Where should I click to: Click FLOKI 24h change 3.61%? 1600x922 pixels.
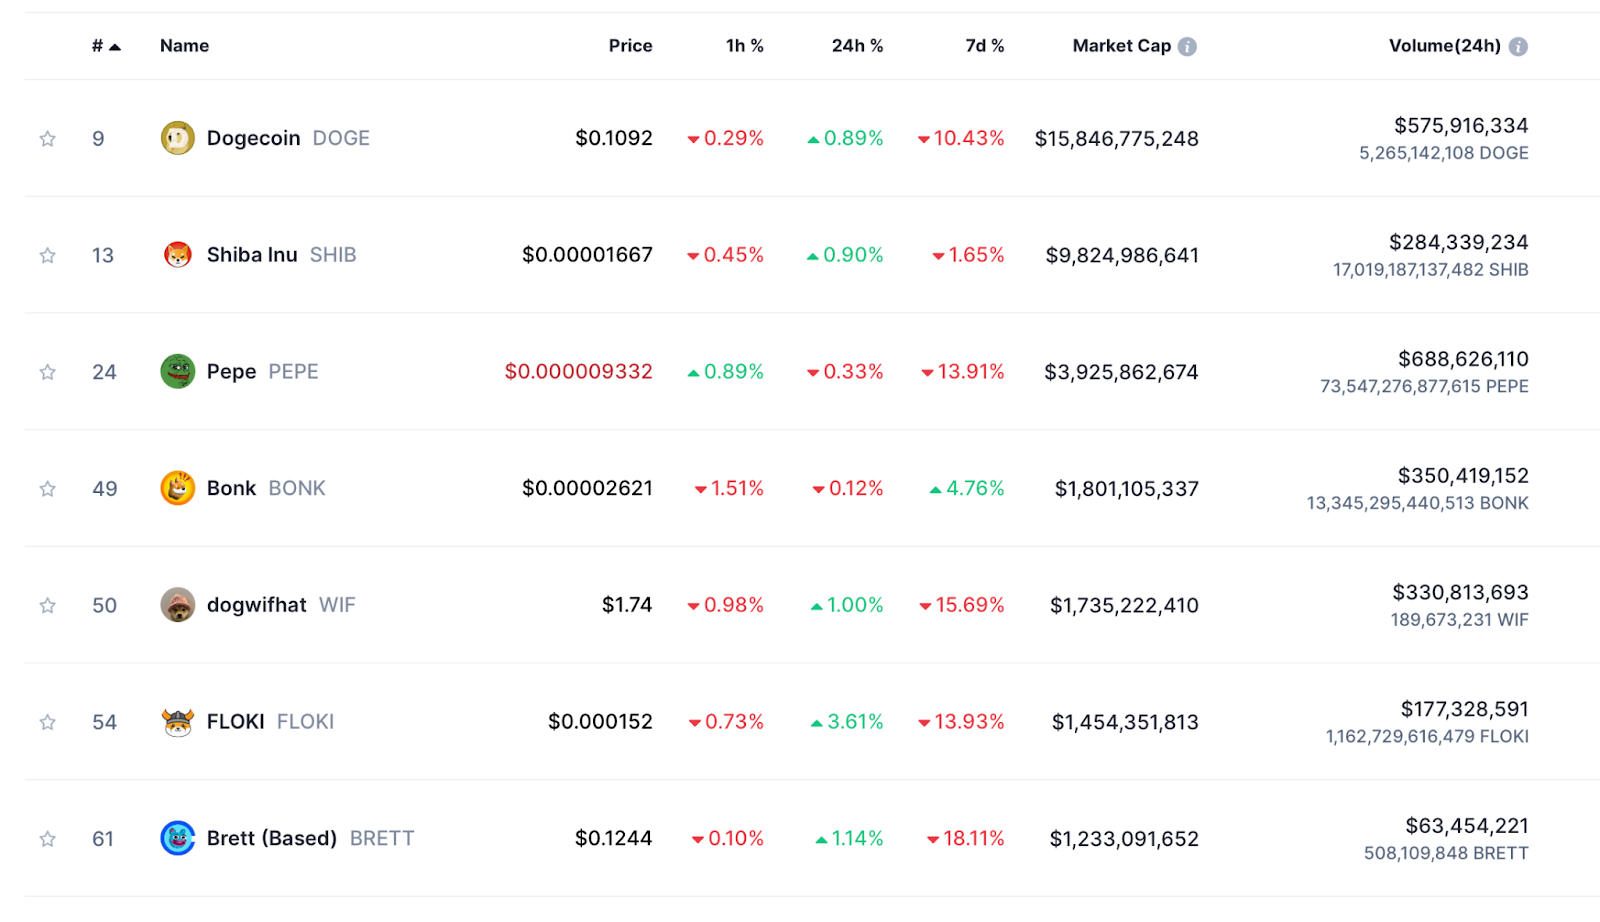pyautogui.click(x=847, y=722)
